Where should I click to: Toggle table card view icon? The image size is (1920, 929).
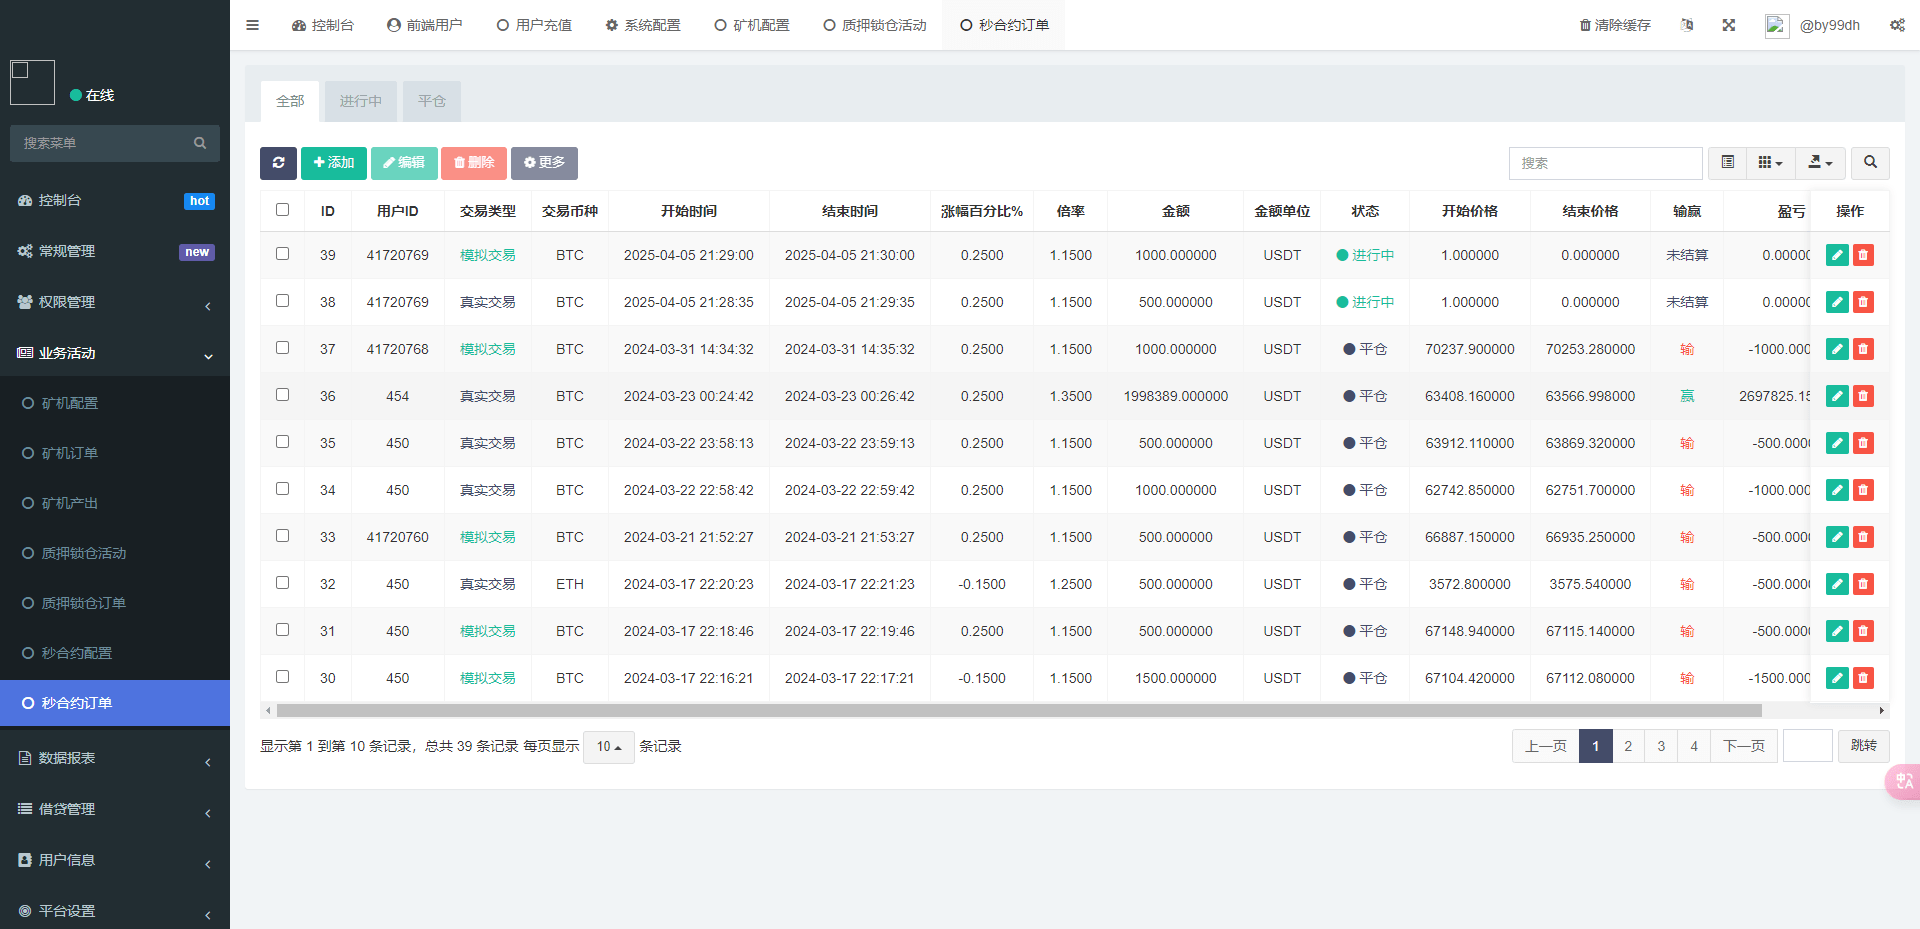(1727, 163)
